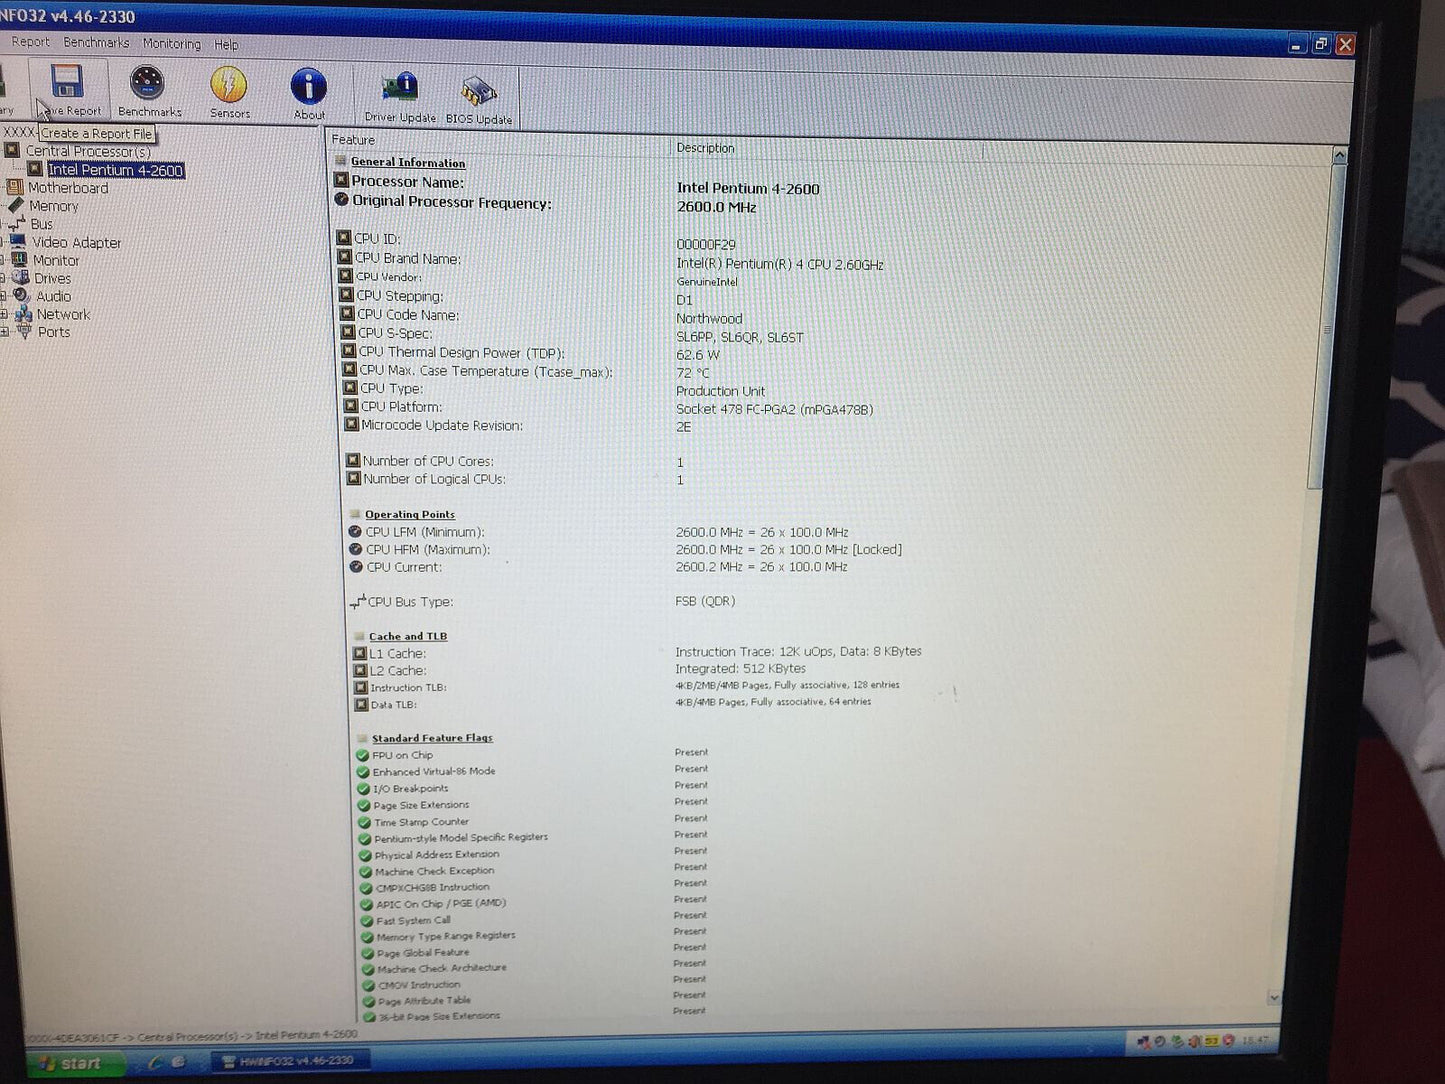The image size is (1445, 1084).
Task: Open the Benchmarks toolbar icon
Action: point(148,83)
